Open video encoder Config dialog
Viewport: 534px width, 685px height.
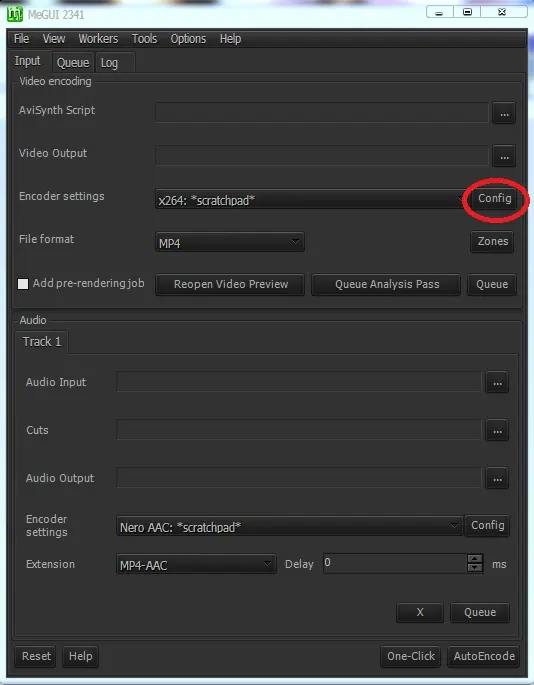pyautogui.click(x=494, y=199)
